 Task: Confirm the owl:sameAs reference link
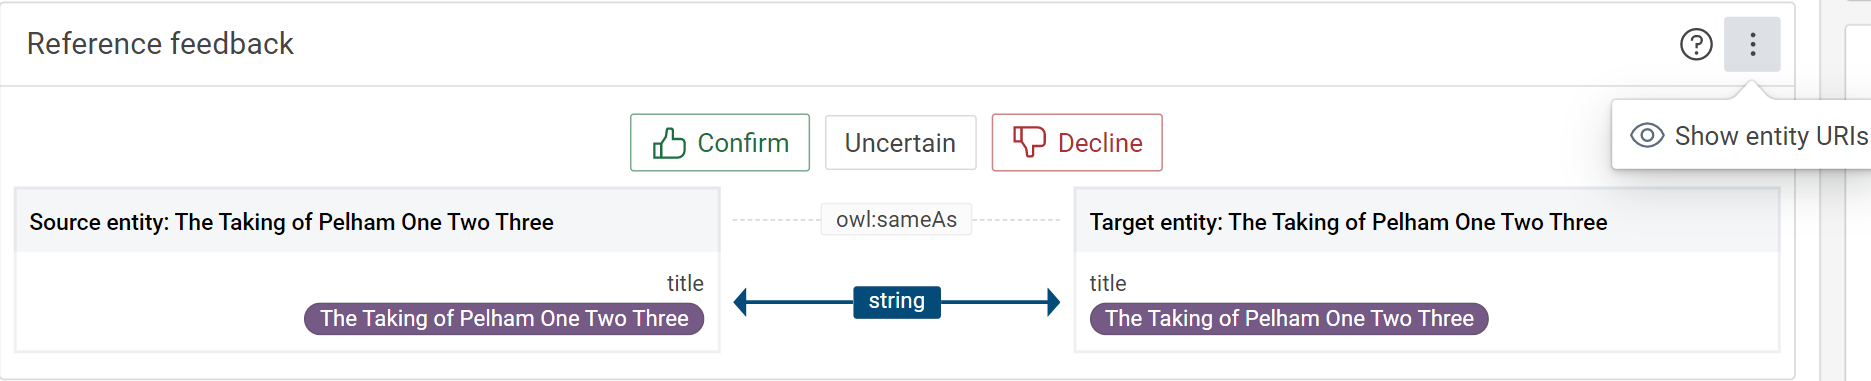pos(720,143)
